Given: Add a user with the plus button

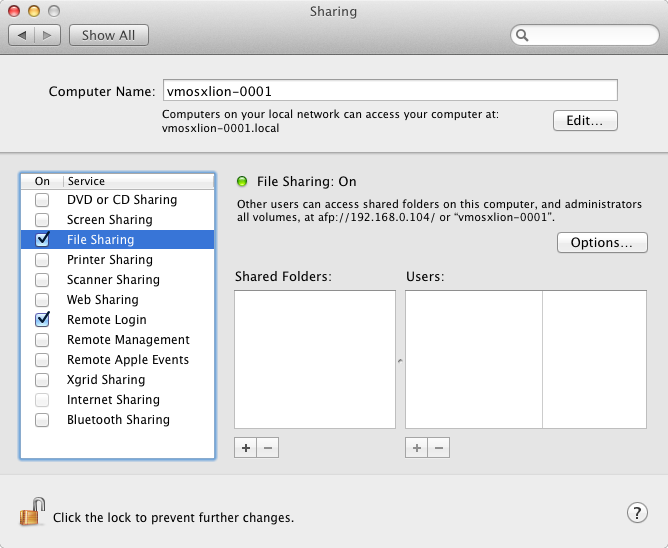Looking at the screenshot, I should pos(417,448).
